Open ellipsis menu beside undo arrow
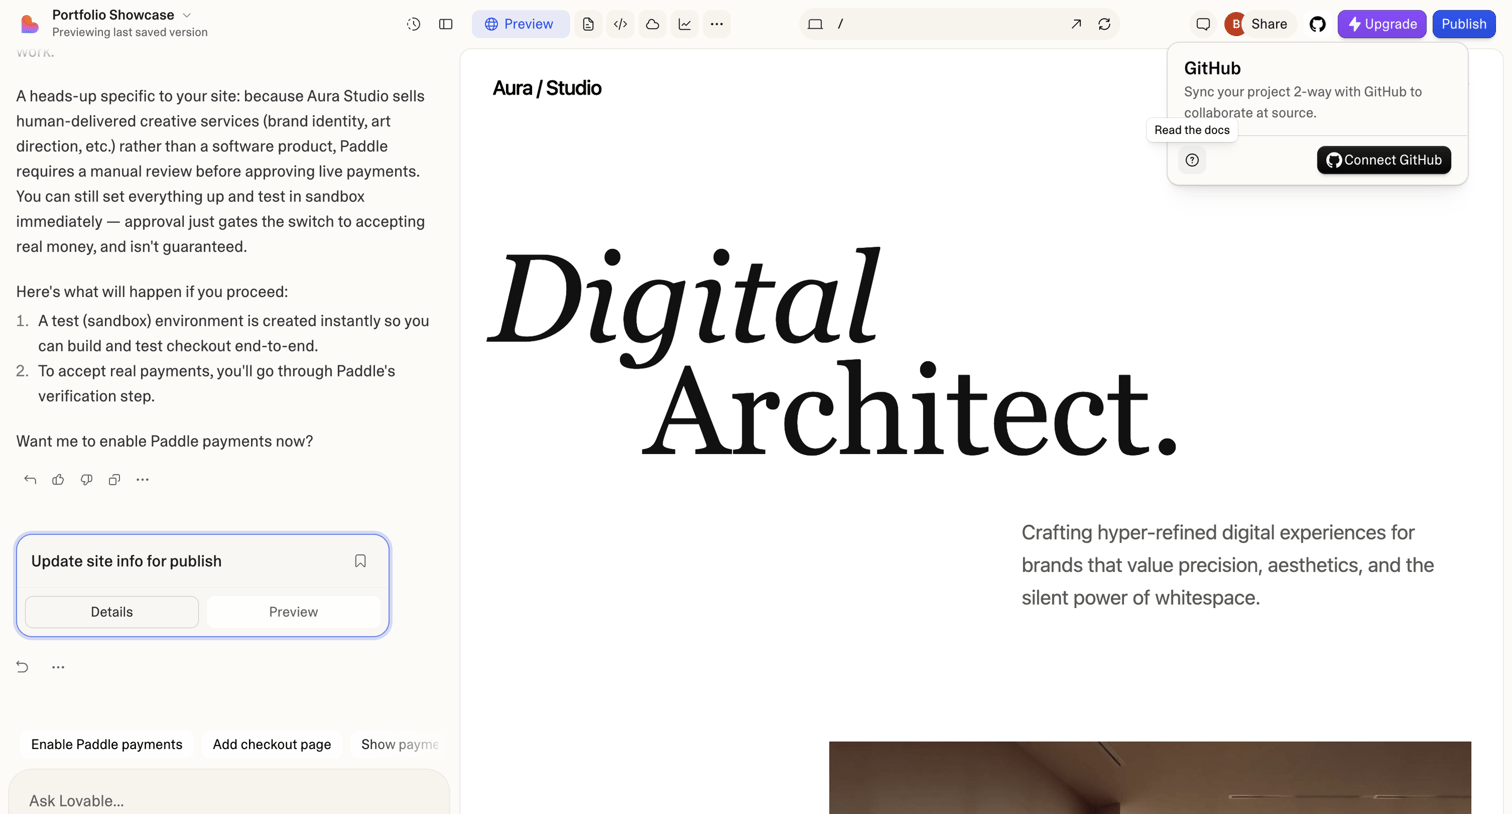This screenshot has height=814, width=1512. point(58,667)
